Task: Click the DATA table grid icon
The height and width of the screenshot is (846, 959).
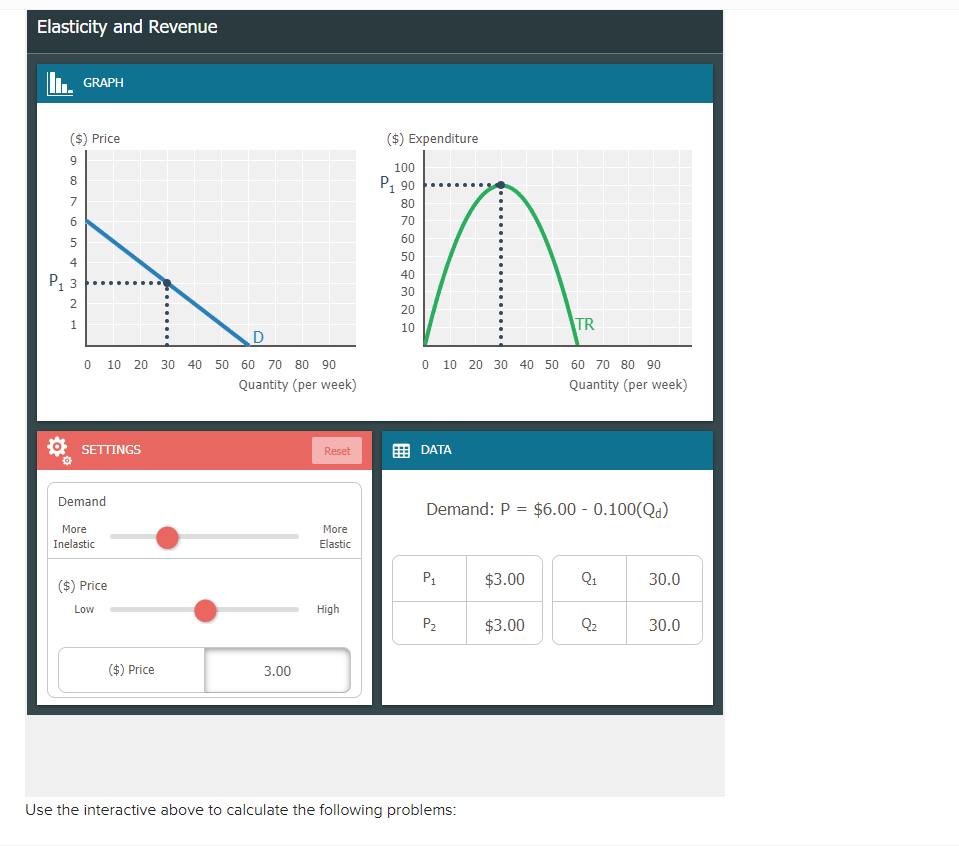Action: coord(401,451)
